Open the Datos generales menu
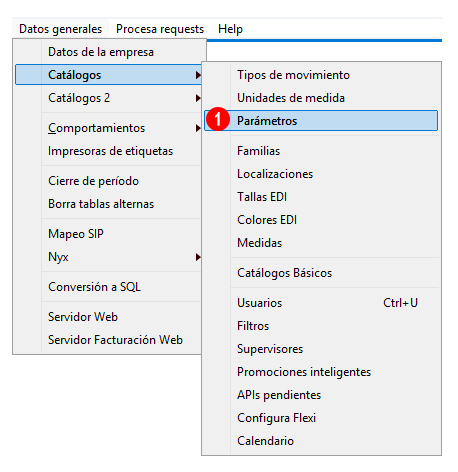The image size is (458, 472). [61, 29]
